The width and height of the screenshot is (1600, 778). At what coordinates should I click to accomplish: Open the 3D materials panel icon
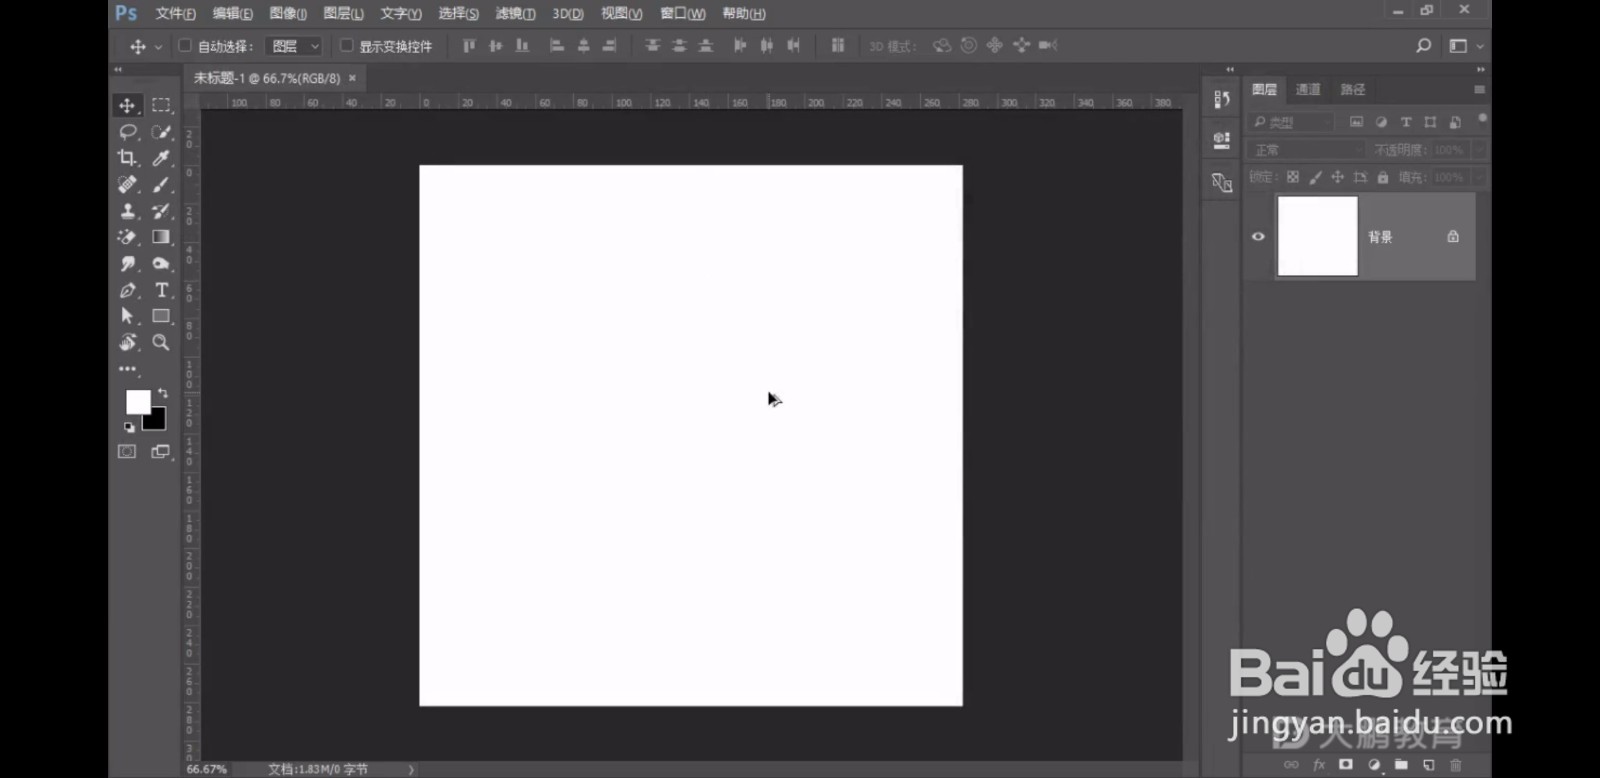click(1221, 182)
